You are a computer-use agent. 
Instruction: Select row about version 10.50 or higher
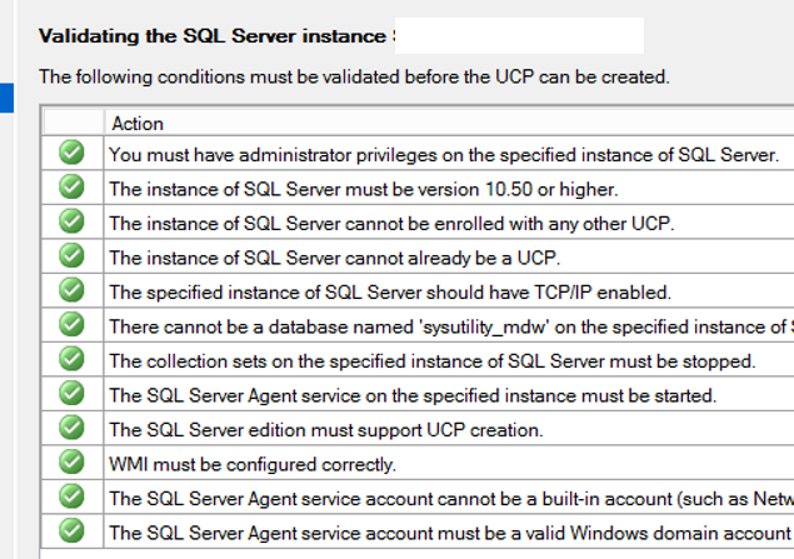pyautogui.click(x=418, y=187)
